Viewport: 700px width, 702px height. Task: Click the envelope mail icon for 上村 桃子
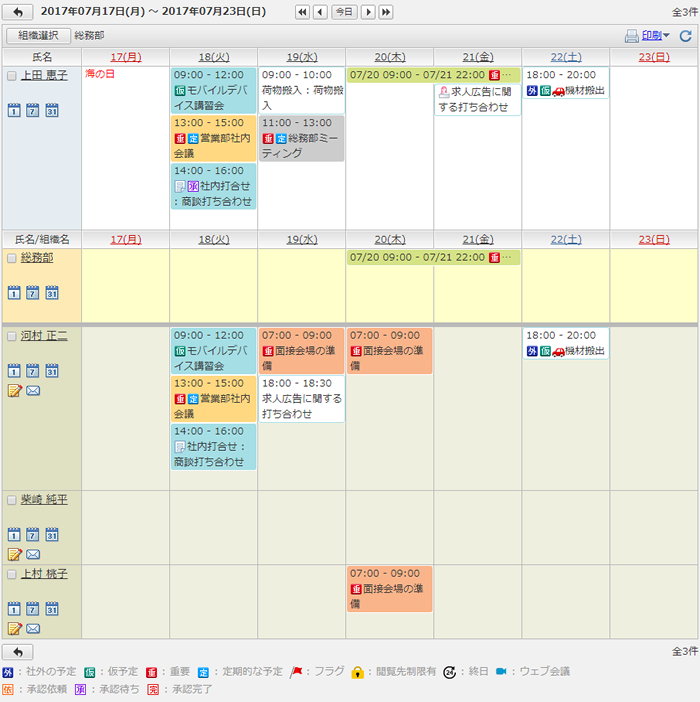coord(33,629)
